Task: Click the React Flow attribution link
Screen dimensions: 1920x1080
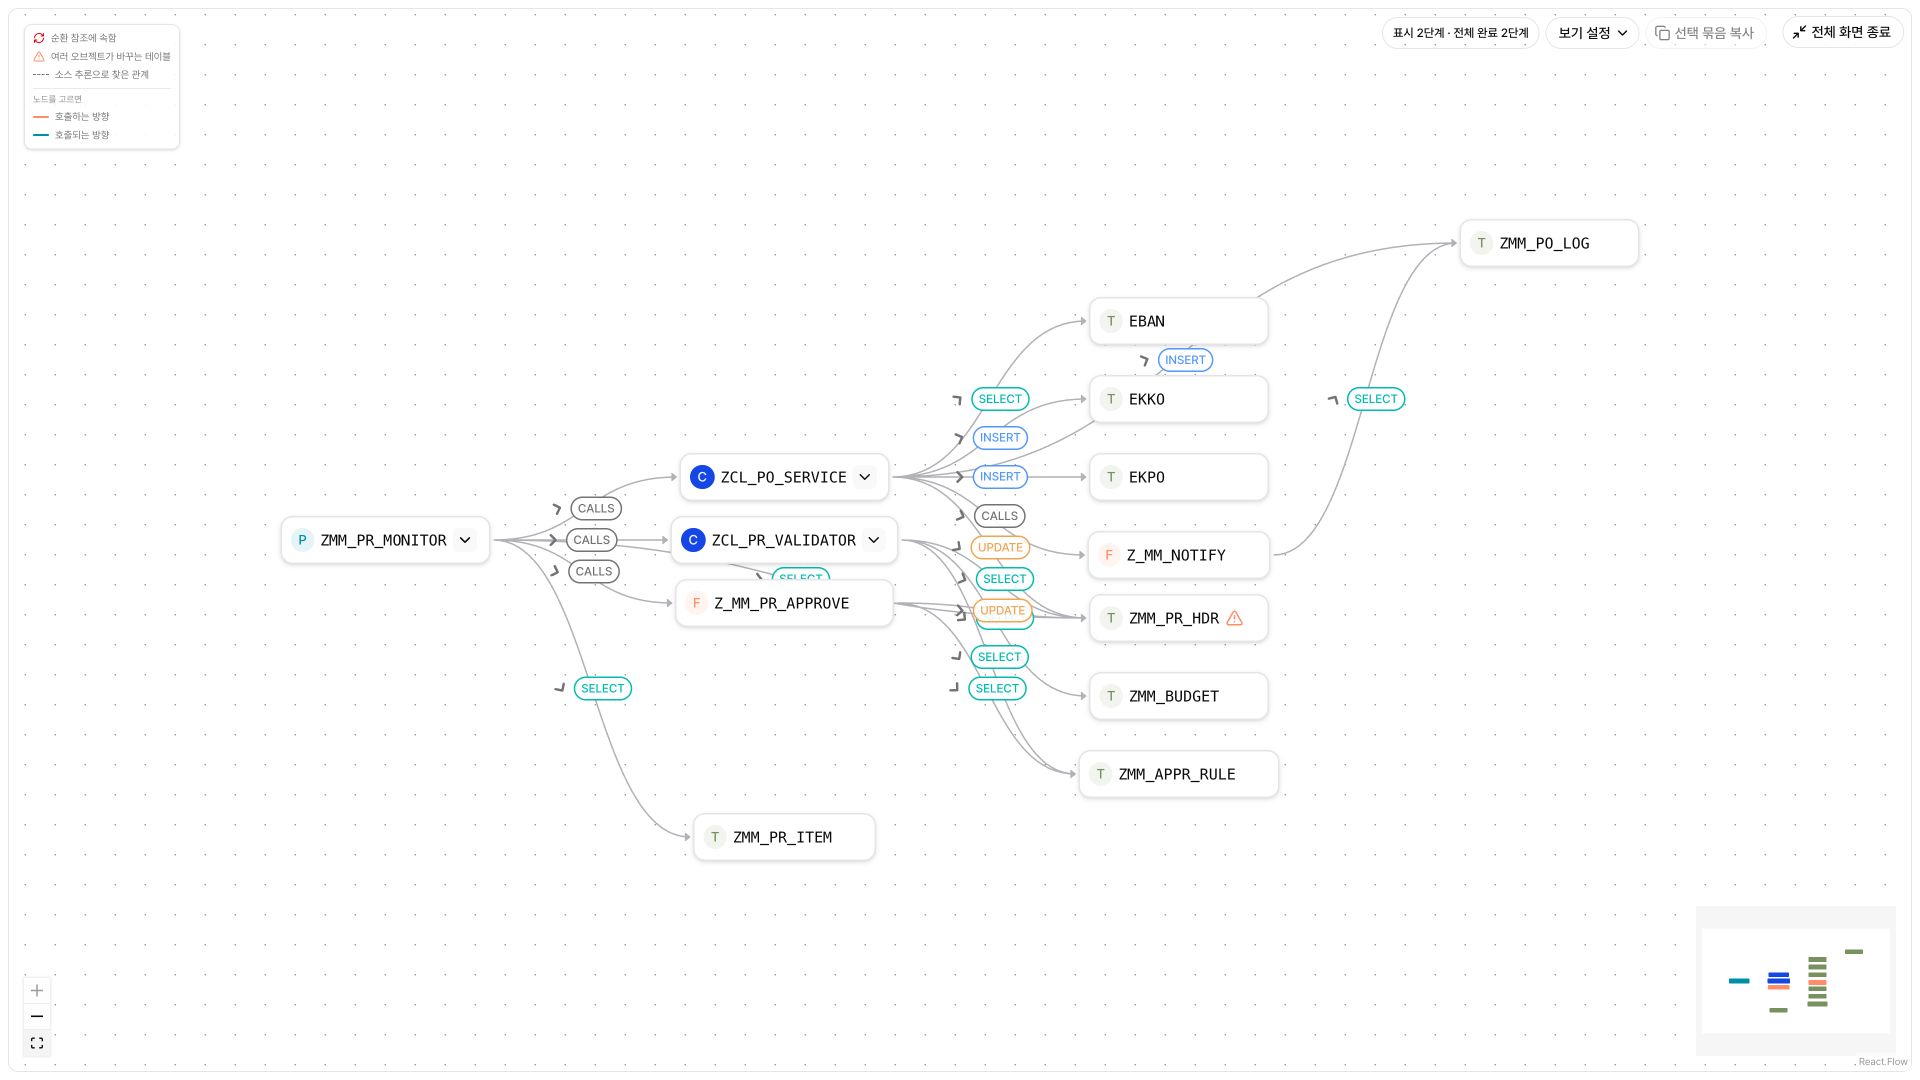Action: tap(1883, 1062)
